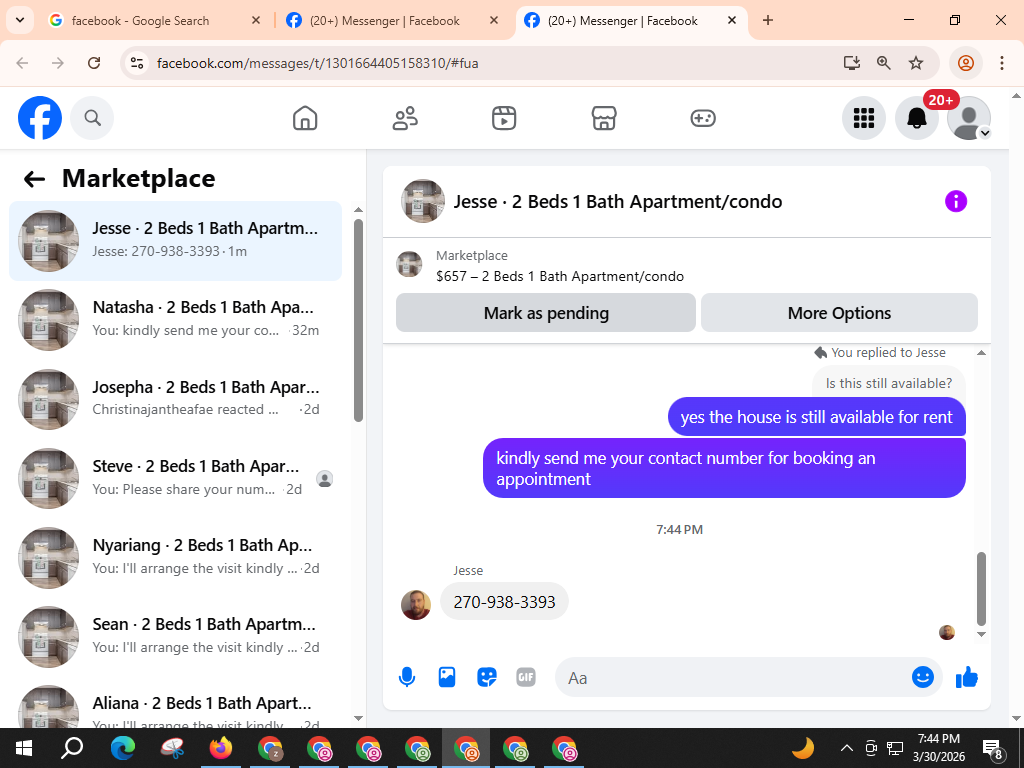Open Microsoft Edge from taskbar

[122, 748]
